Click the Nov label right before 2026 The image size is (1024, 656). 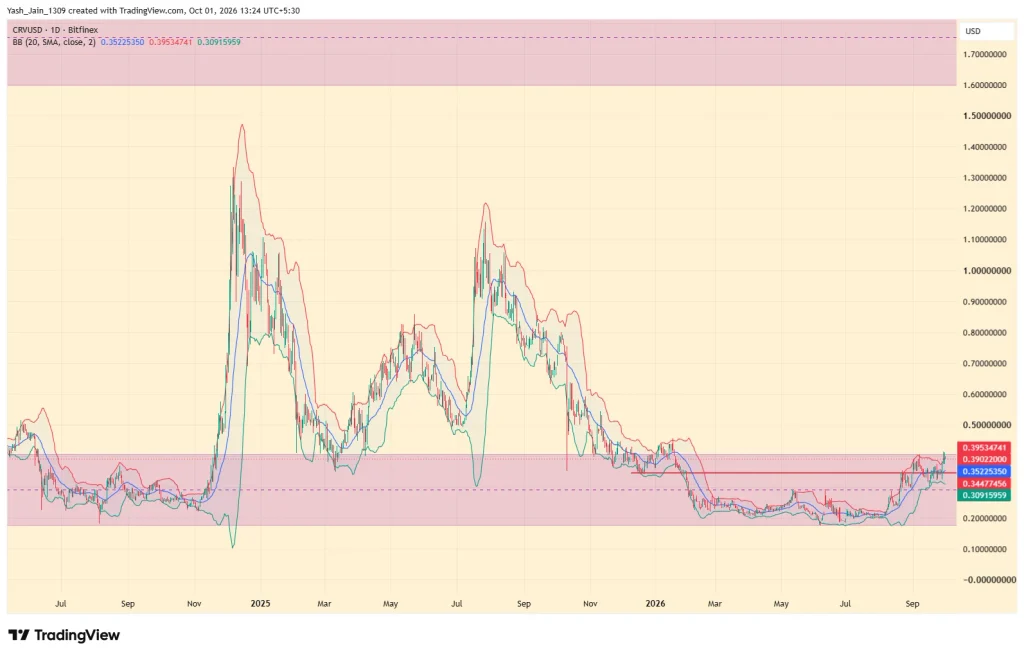(x=590, y=604)
